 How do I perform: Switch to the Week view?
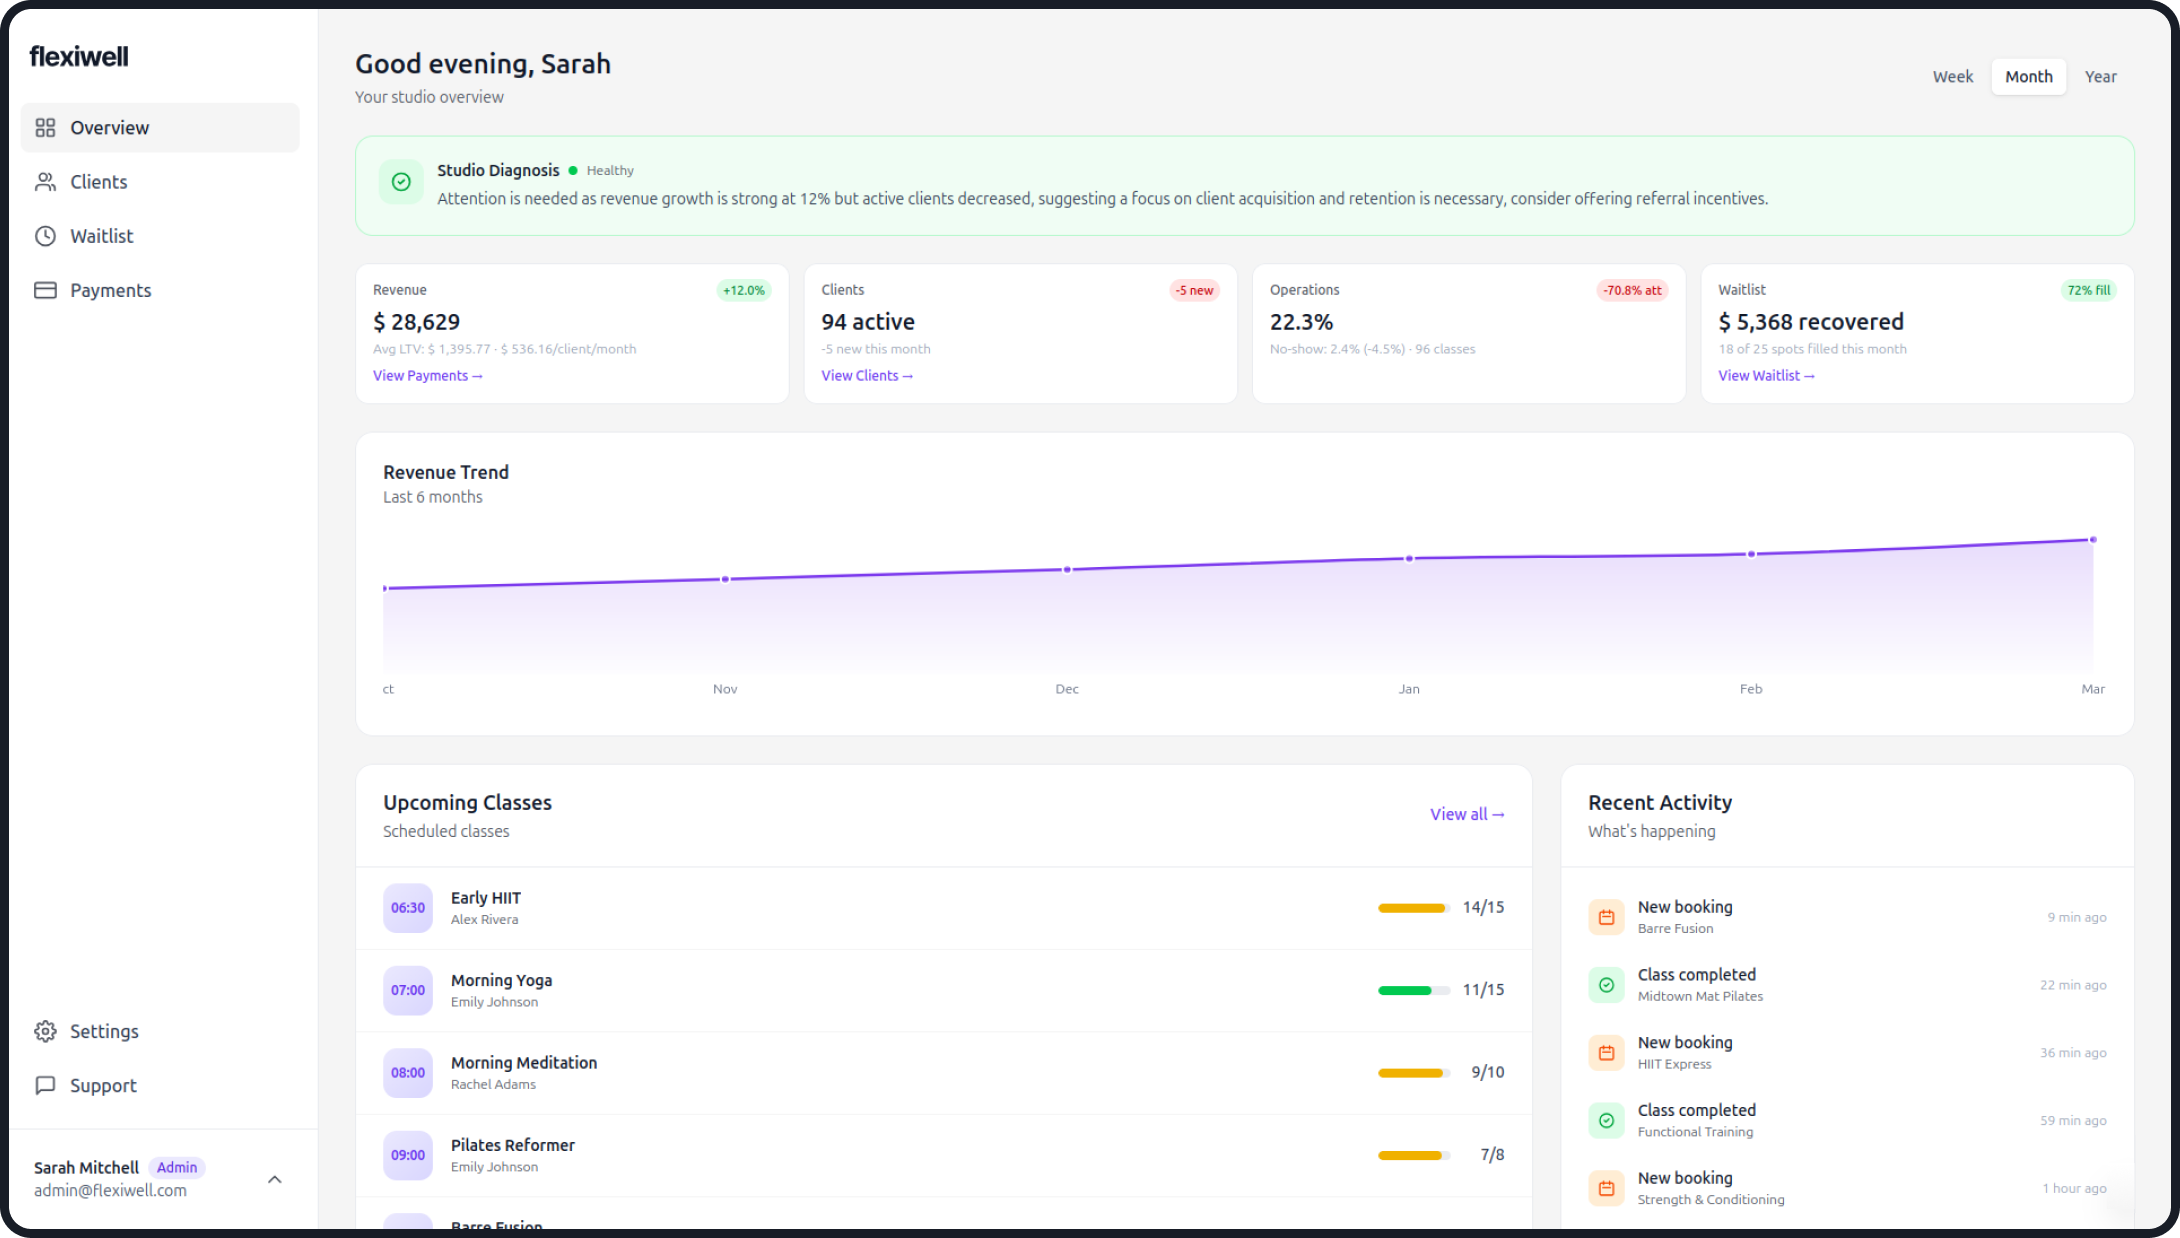(x=1952, y=76)
